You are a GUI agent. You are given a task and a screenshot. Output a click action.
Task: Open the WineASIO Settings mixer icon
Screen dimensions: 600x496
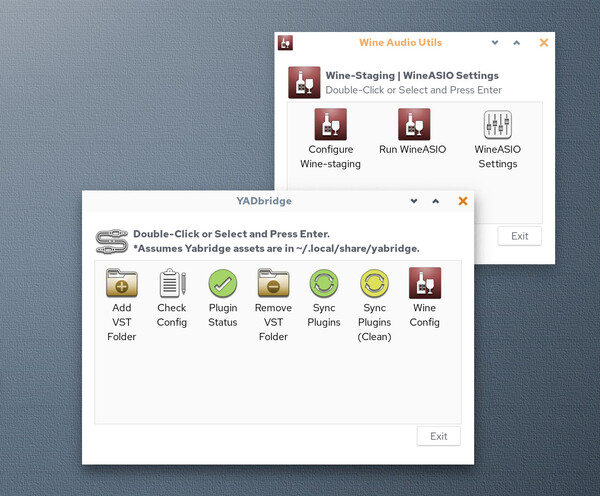497,124
